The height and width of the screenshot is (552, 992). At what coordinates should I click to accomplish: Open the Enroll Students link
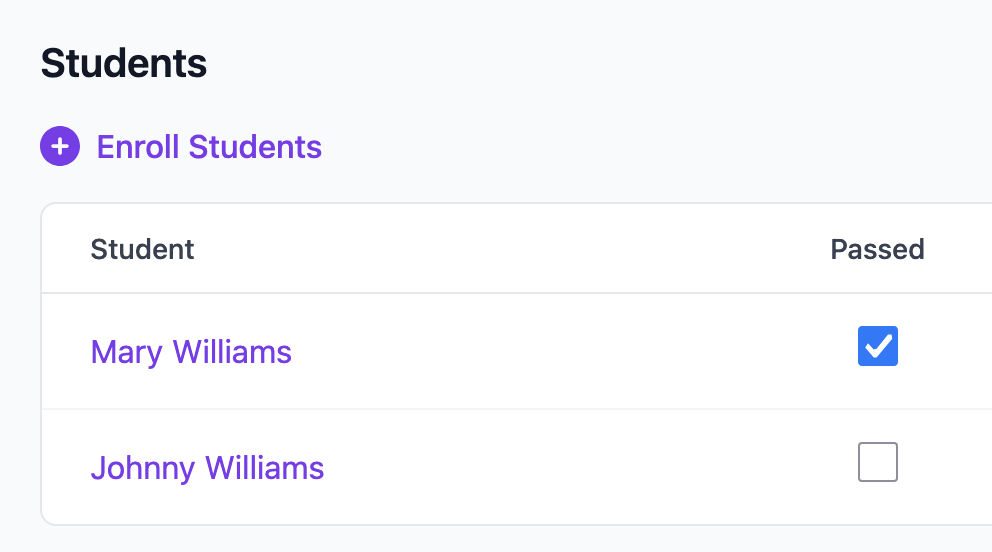tap(209, 147)
